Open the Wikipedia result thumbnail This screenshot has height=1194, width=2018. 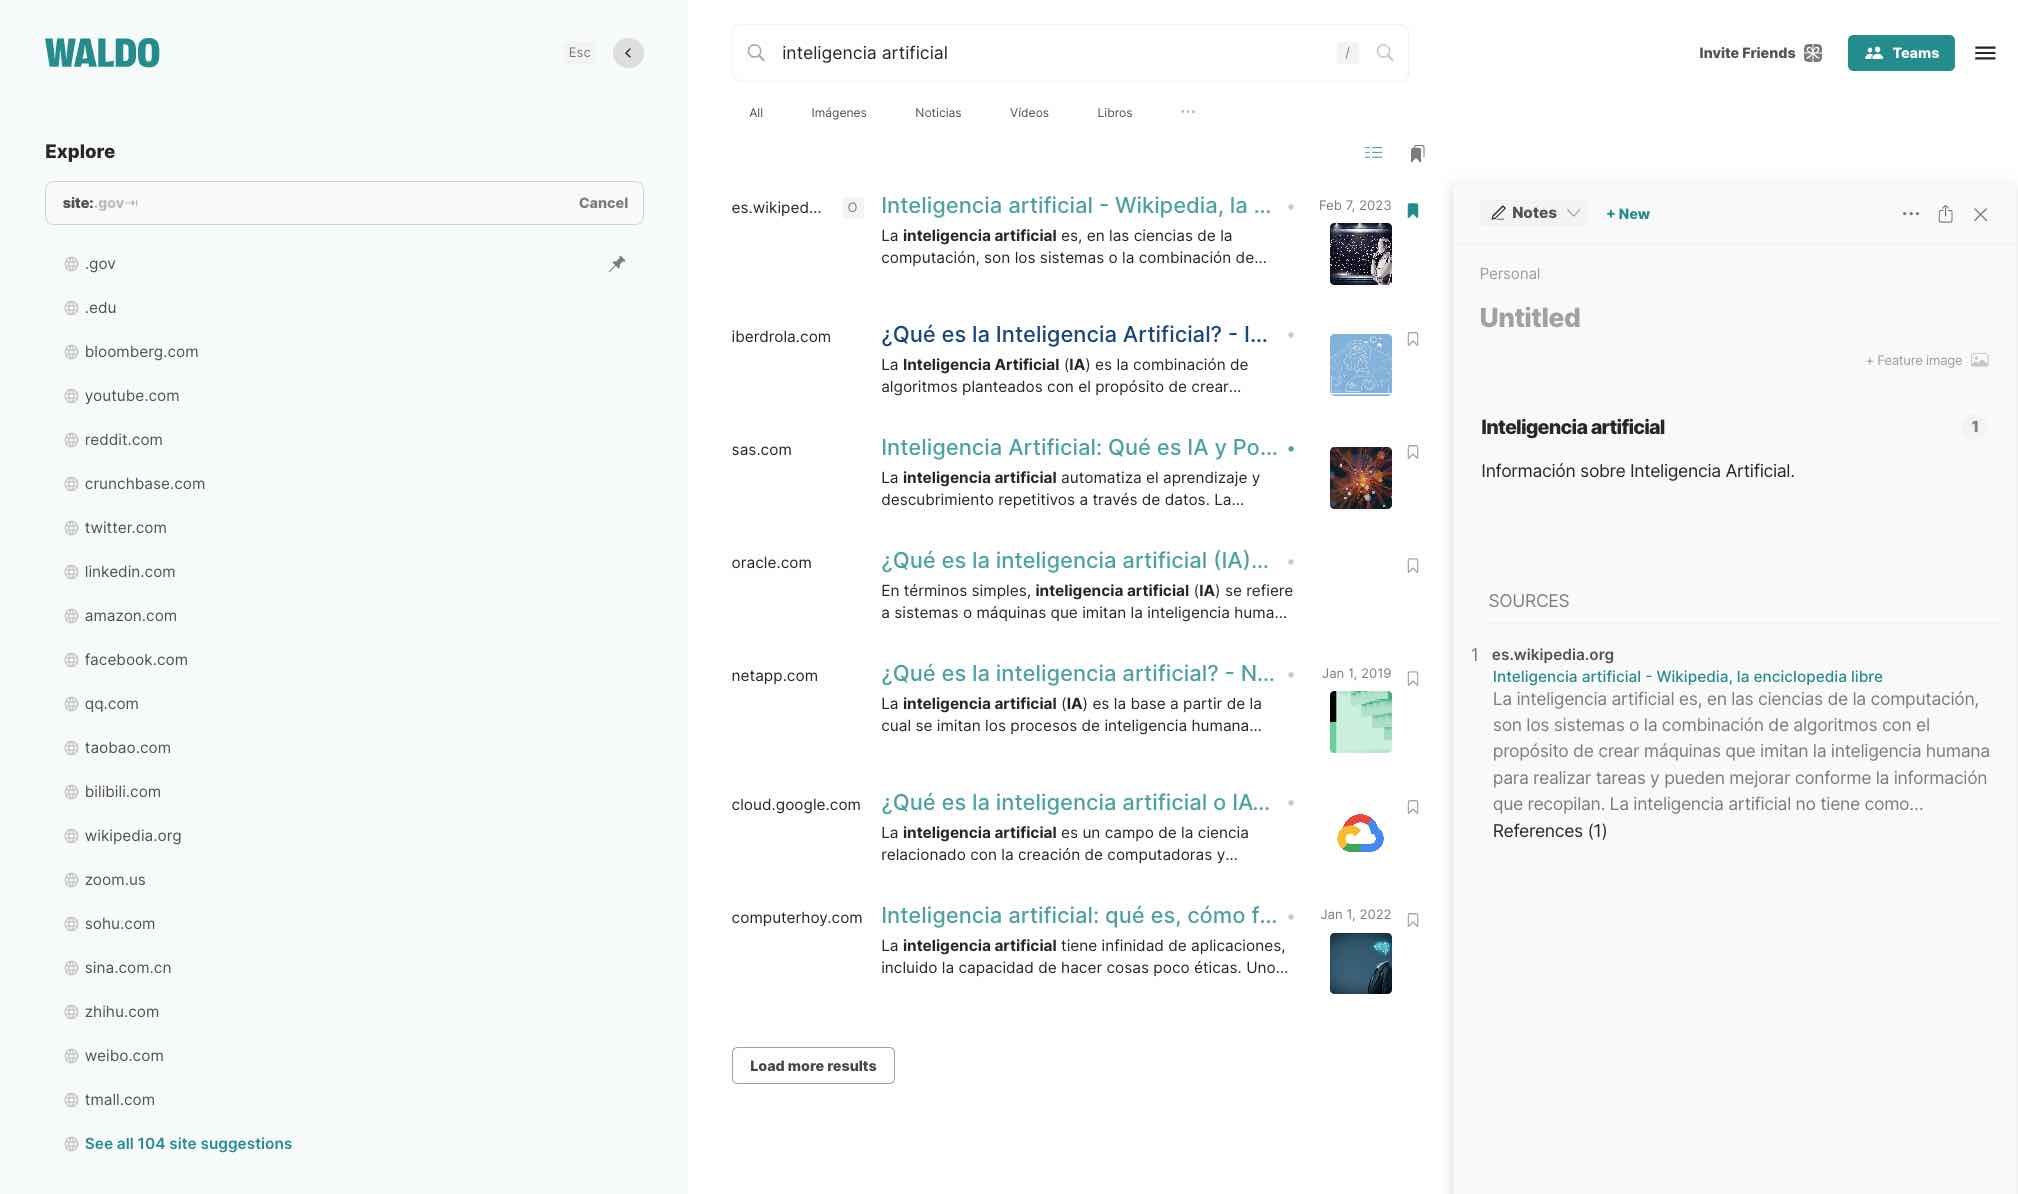[1360, 254]
